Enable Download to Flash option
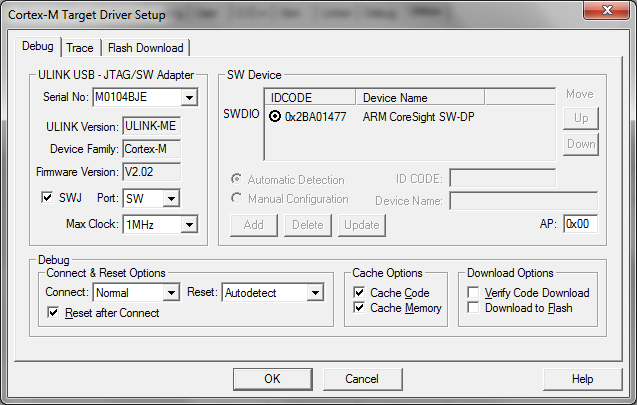Screen dimensions: 637x405 (474, 308)
